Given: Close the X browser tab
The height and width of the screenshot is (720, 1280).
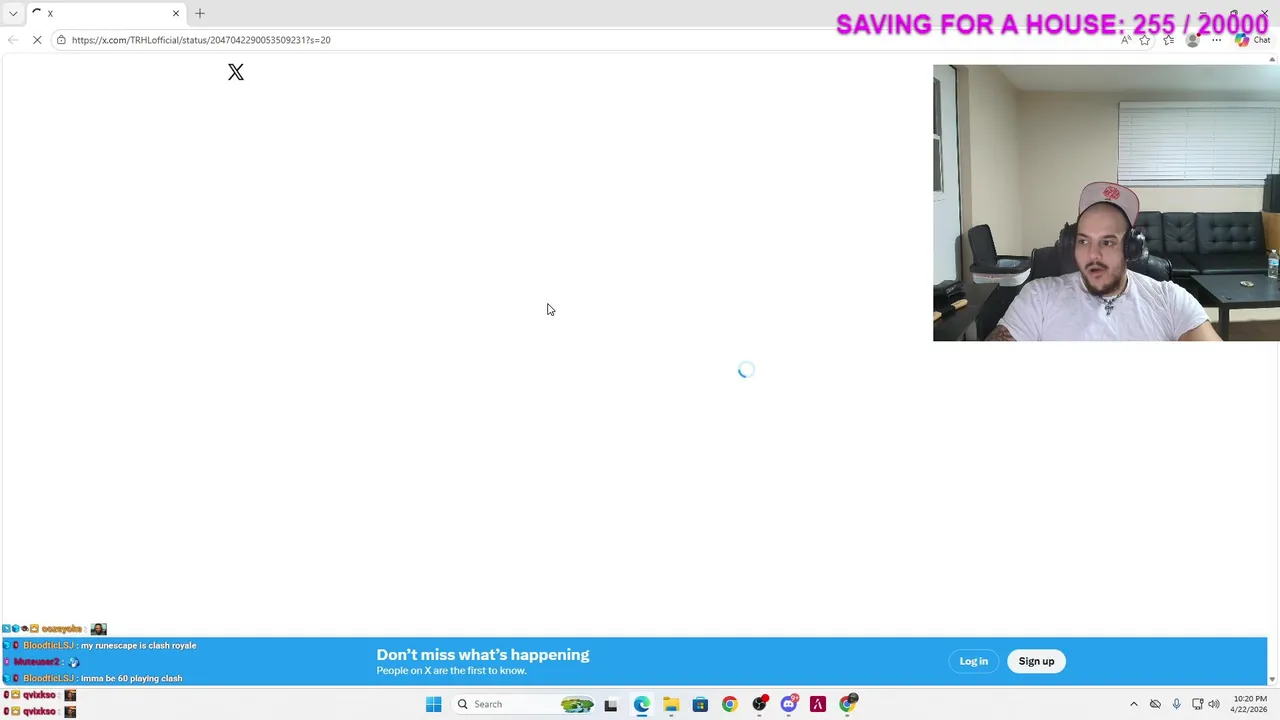Looking at the screenshot, I should 176,13.
